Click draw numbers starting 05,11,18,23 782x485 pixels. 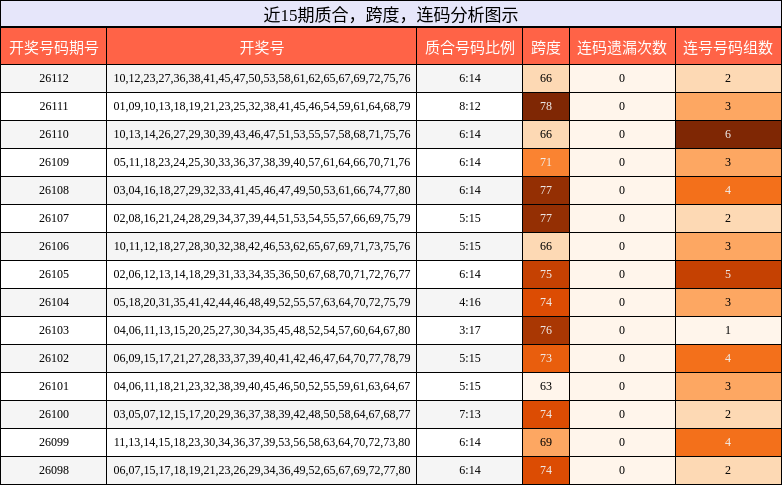pyautogui.click(x=262, y=162)
